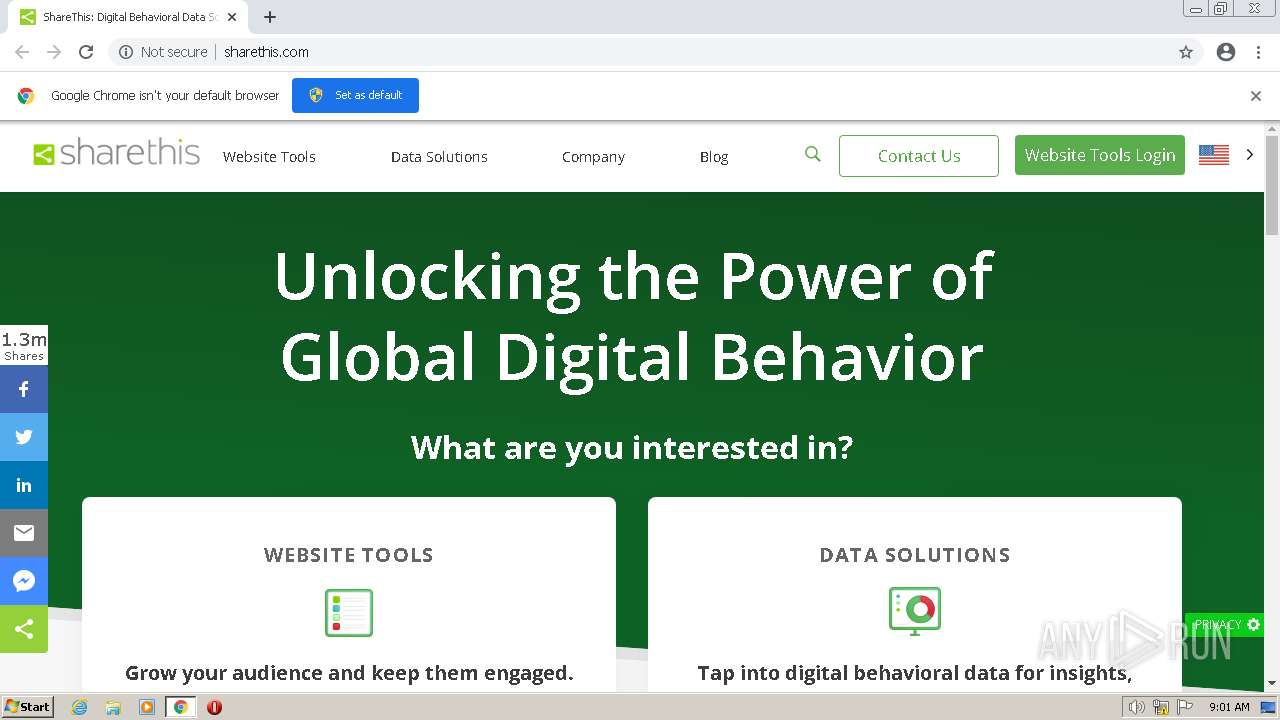Bookmark this page with star icon
This screenshot has height=720, width=1280.
pos(1186,52)
